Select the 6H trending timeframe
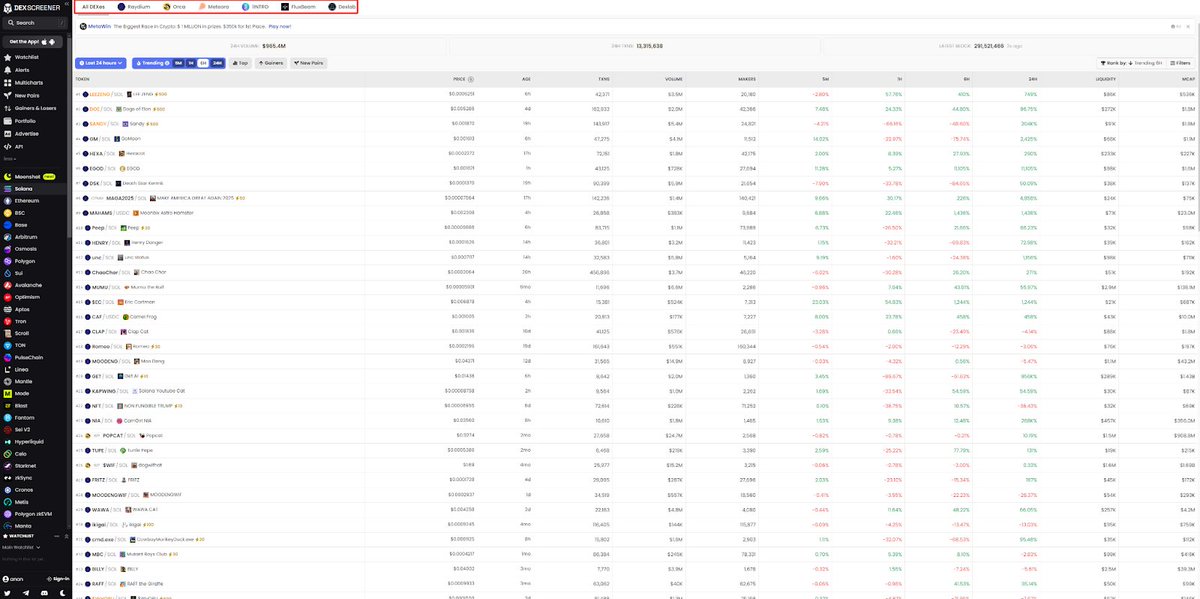 pyautogui.click(x=204, y=63)
